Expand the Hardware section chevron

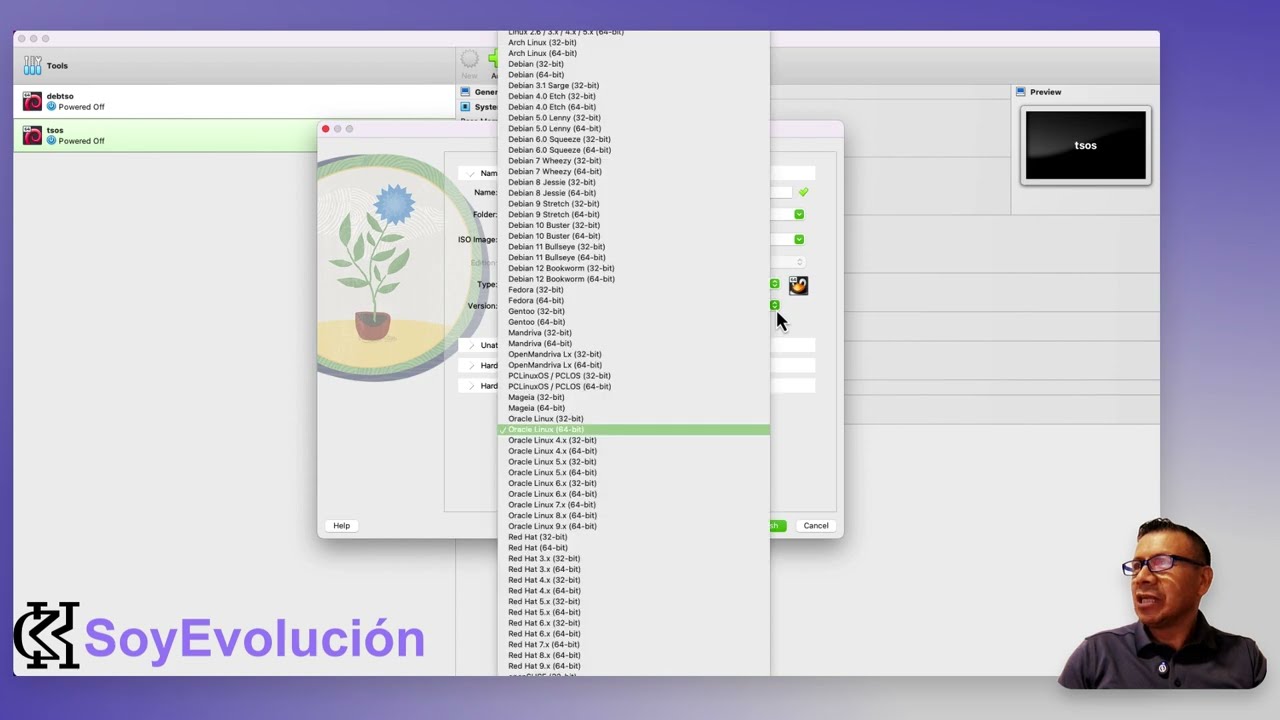point(472,365)
